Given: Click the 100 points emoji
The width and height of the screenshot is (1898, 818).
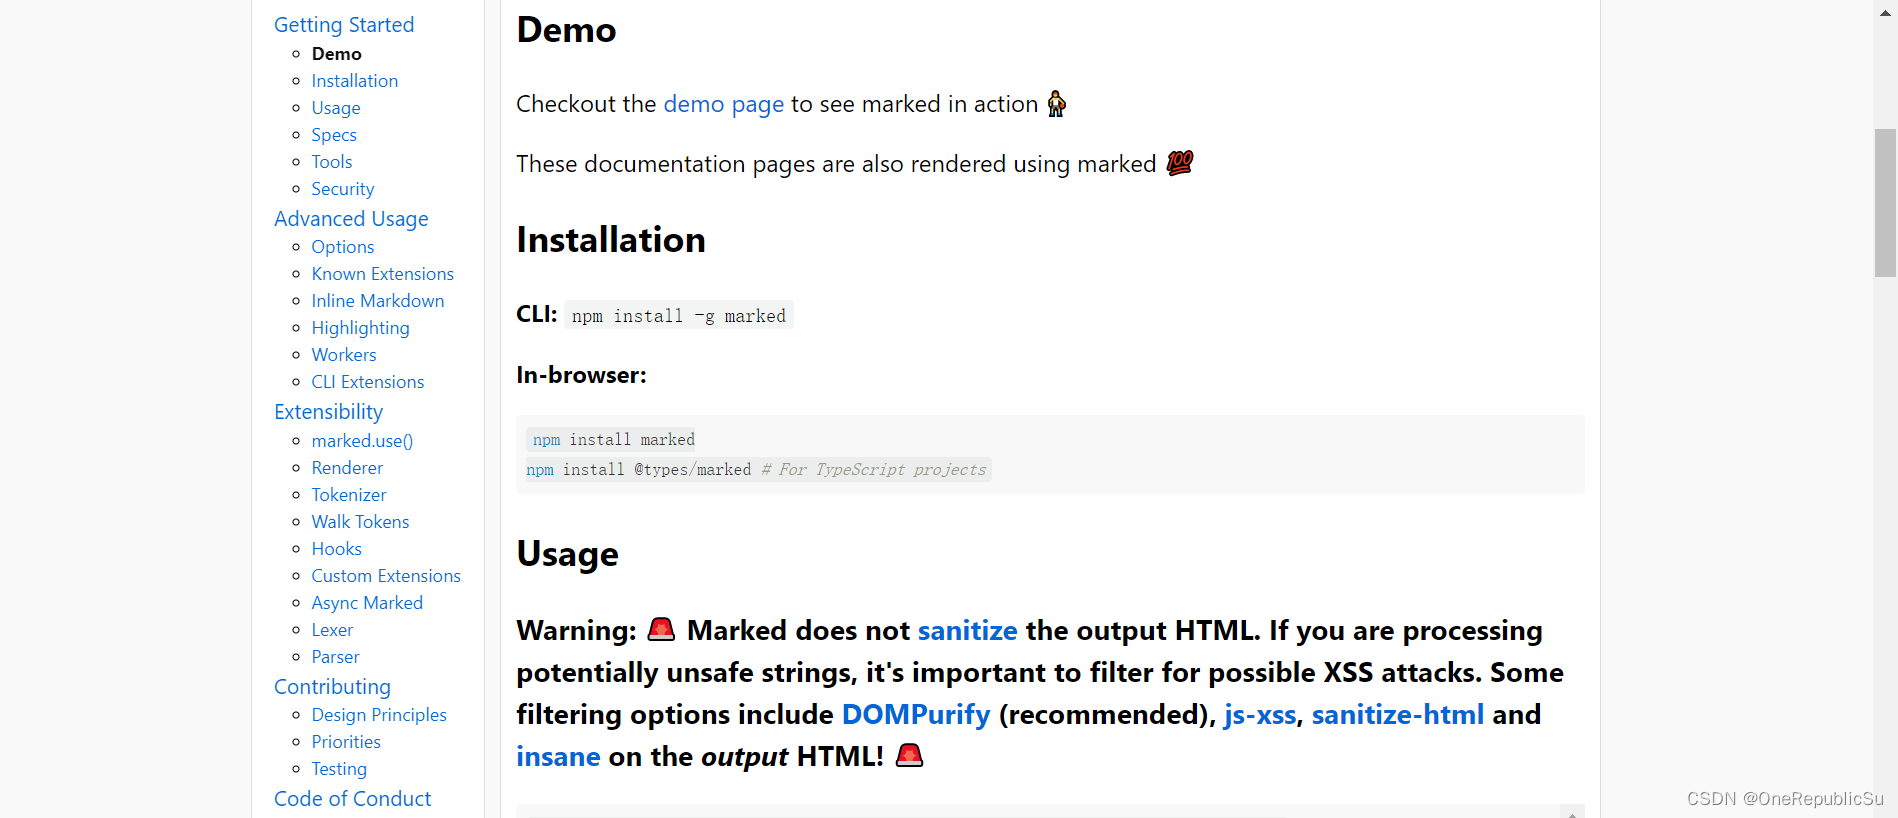Looking at the screenshot, I should pyautogui.click(x=1180, y=163).
